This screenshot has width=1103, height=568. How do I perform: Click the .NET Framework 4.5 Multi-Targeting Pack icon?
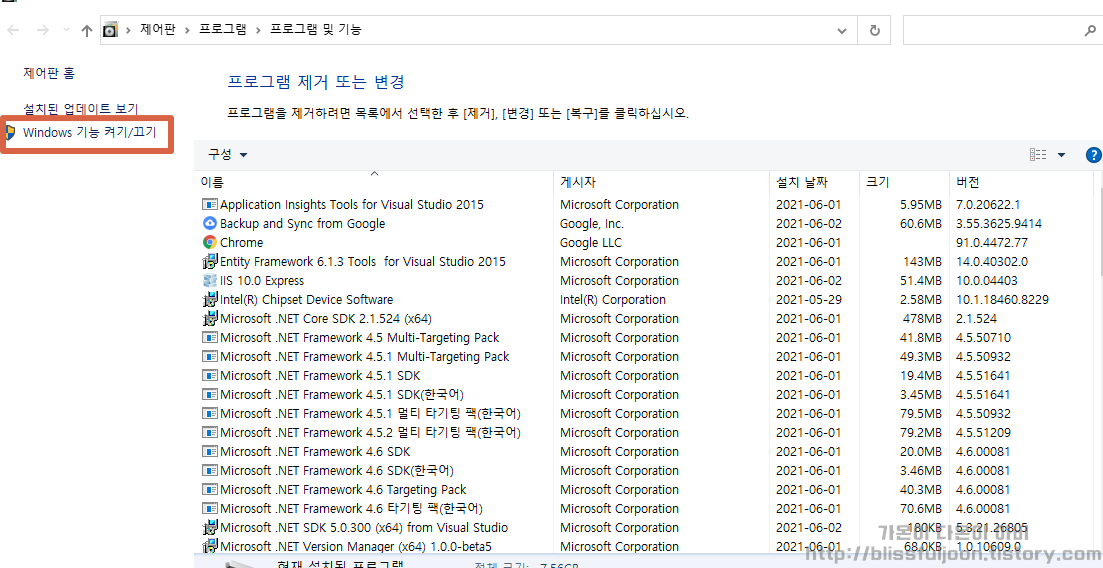coord(210,338)
